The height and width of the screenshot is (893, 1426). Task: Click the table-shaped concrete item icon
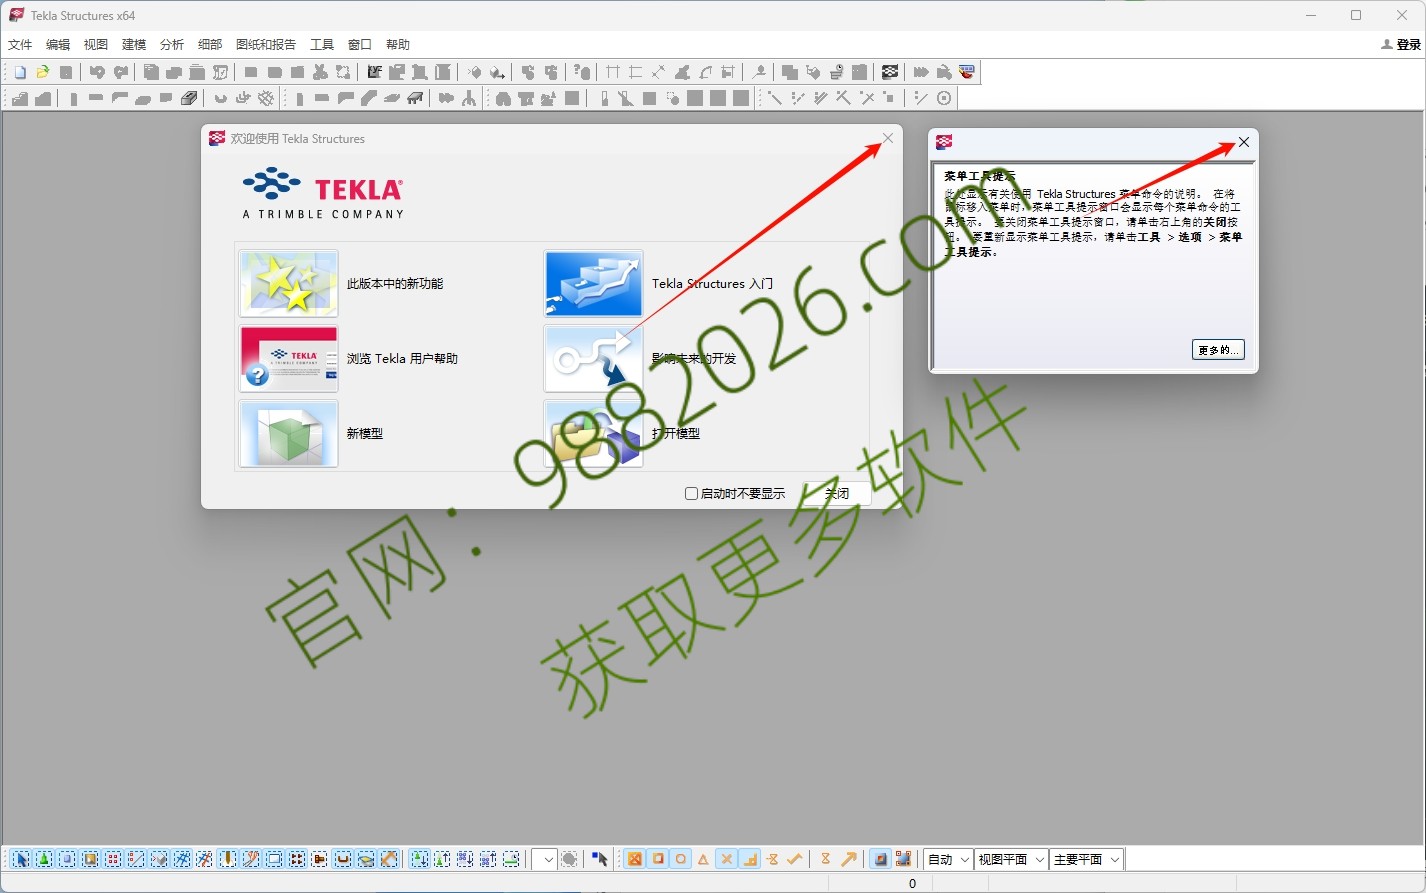(x=415, y=98)
